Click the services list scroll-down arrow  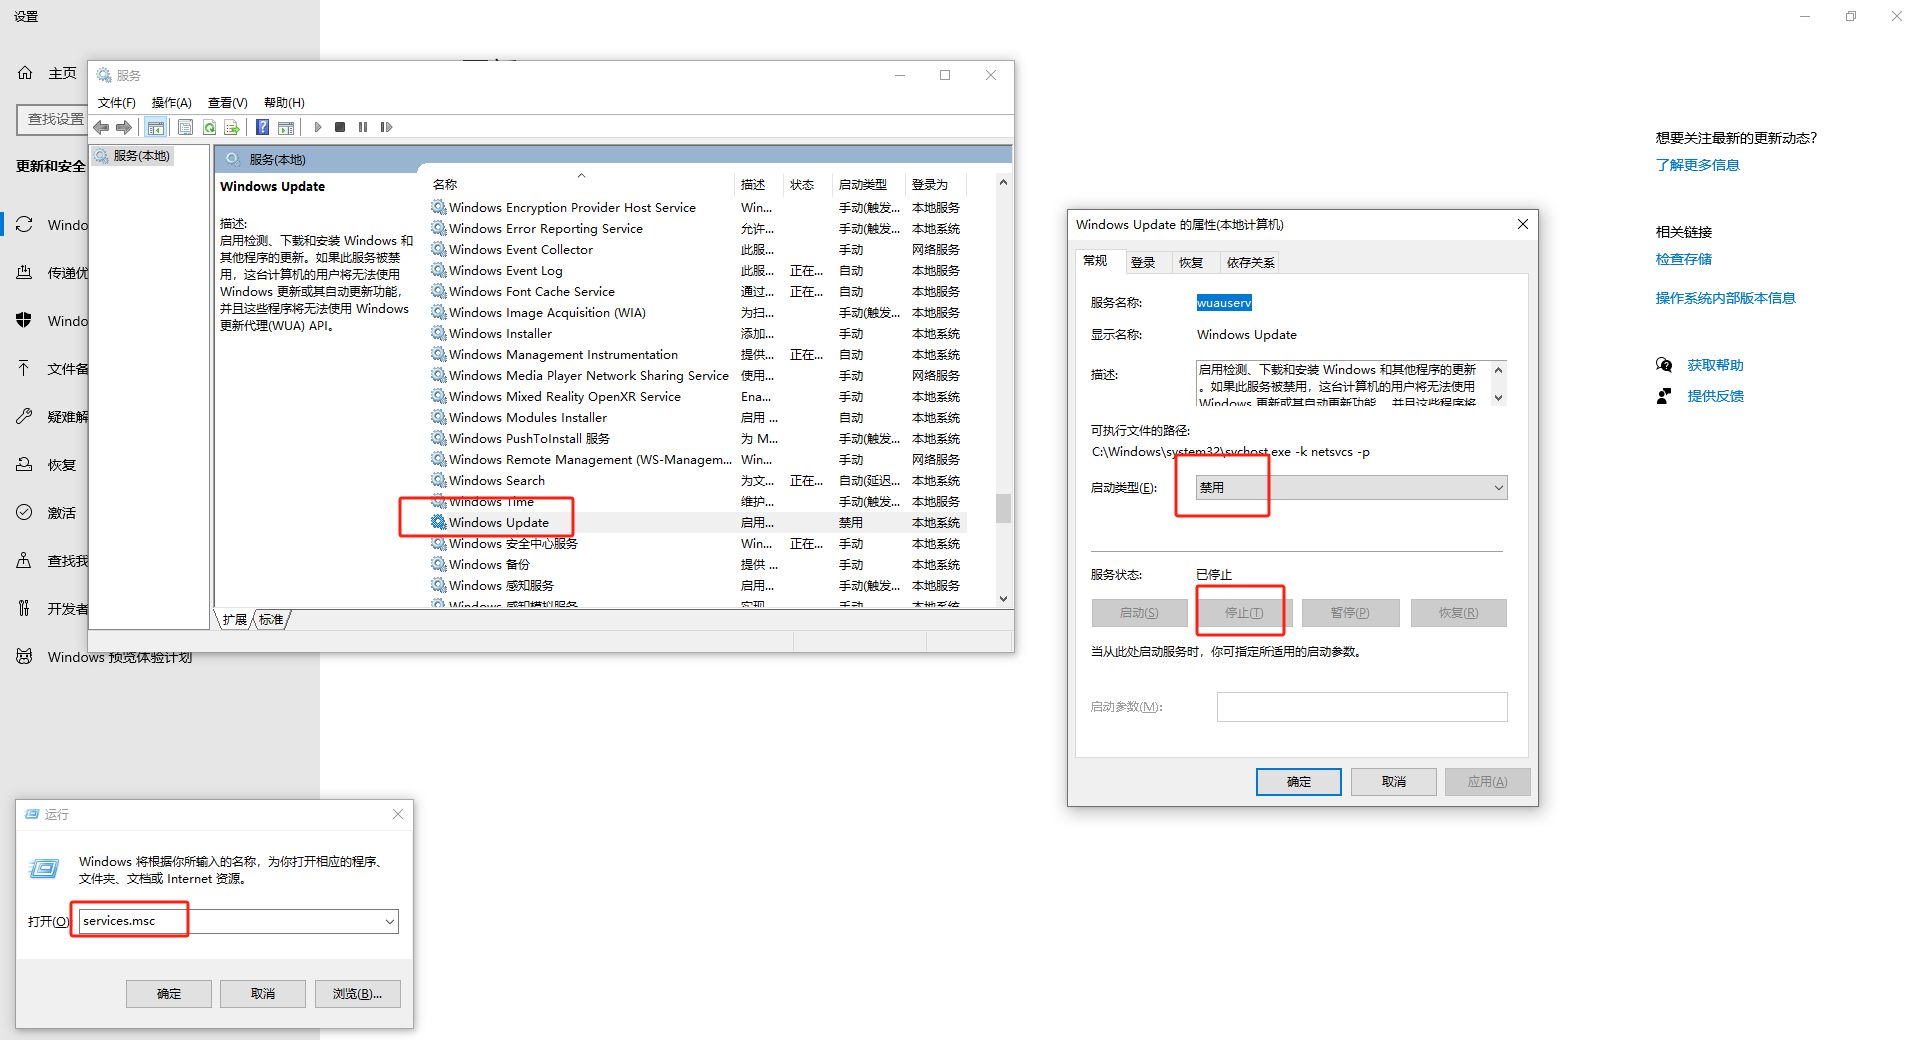click(1003, 599)
